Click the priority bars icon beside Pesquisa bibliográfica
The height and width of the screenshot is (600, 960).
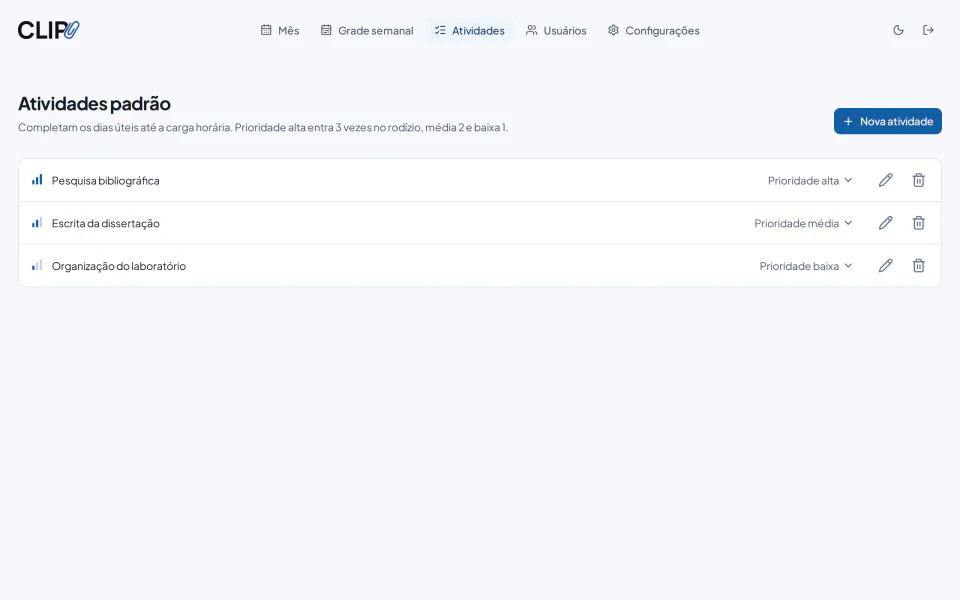[37, 179]
